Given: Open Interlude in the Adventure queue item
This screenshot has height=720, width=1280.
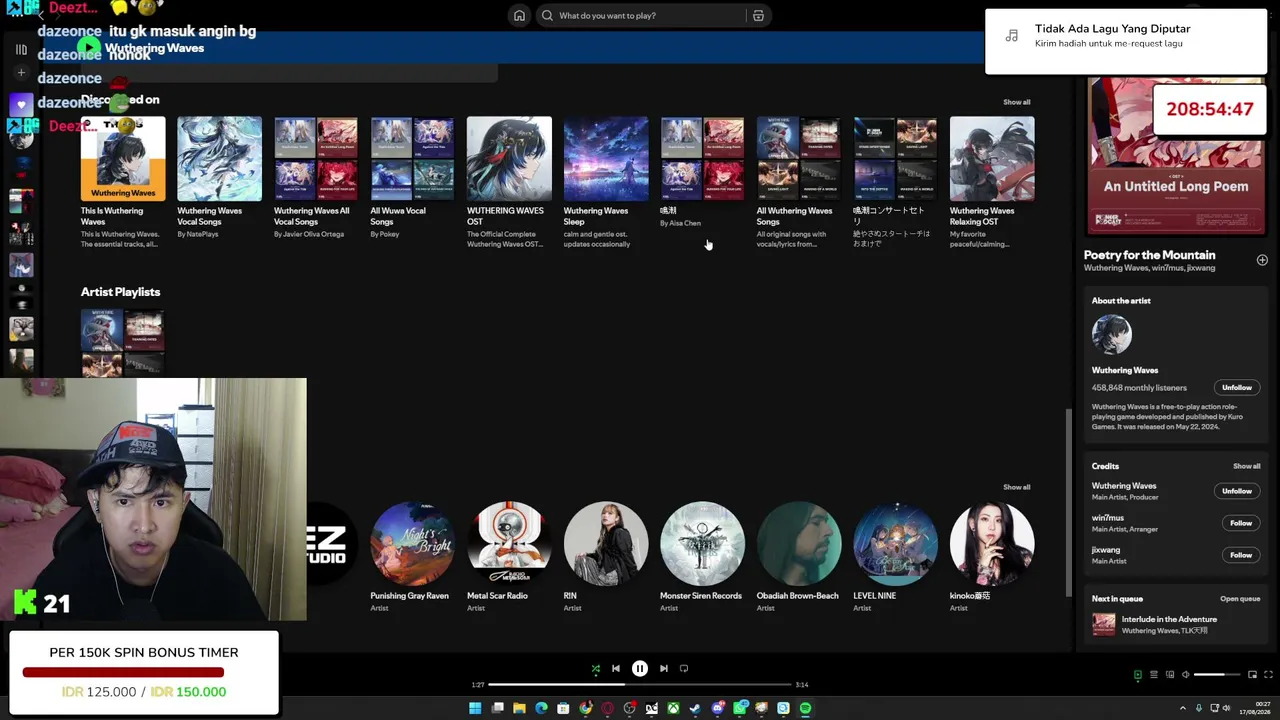Looking at the screenshot, I should coord(1176,625).
